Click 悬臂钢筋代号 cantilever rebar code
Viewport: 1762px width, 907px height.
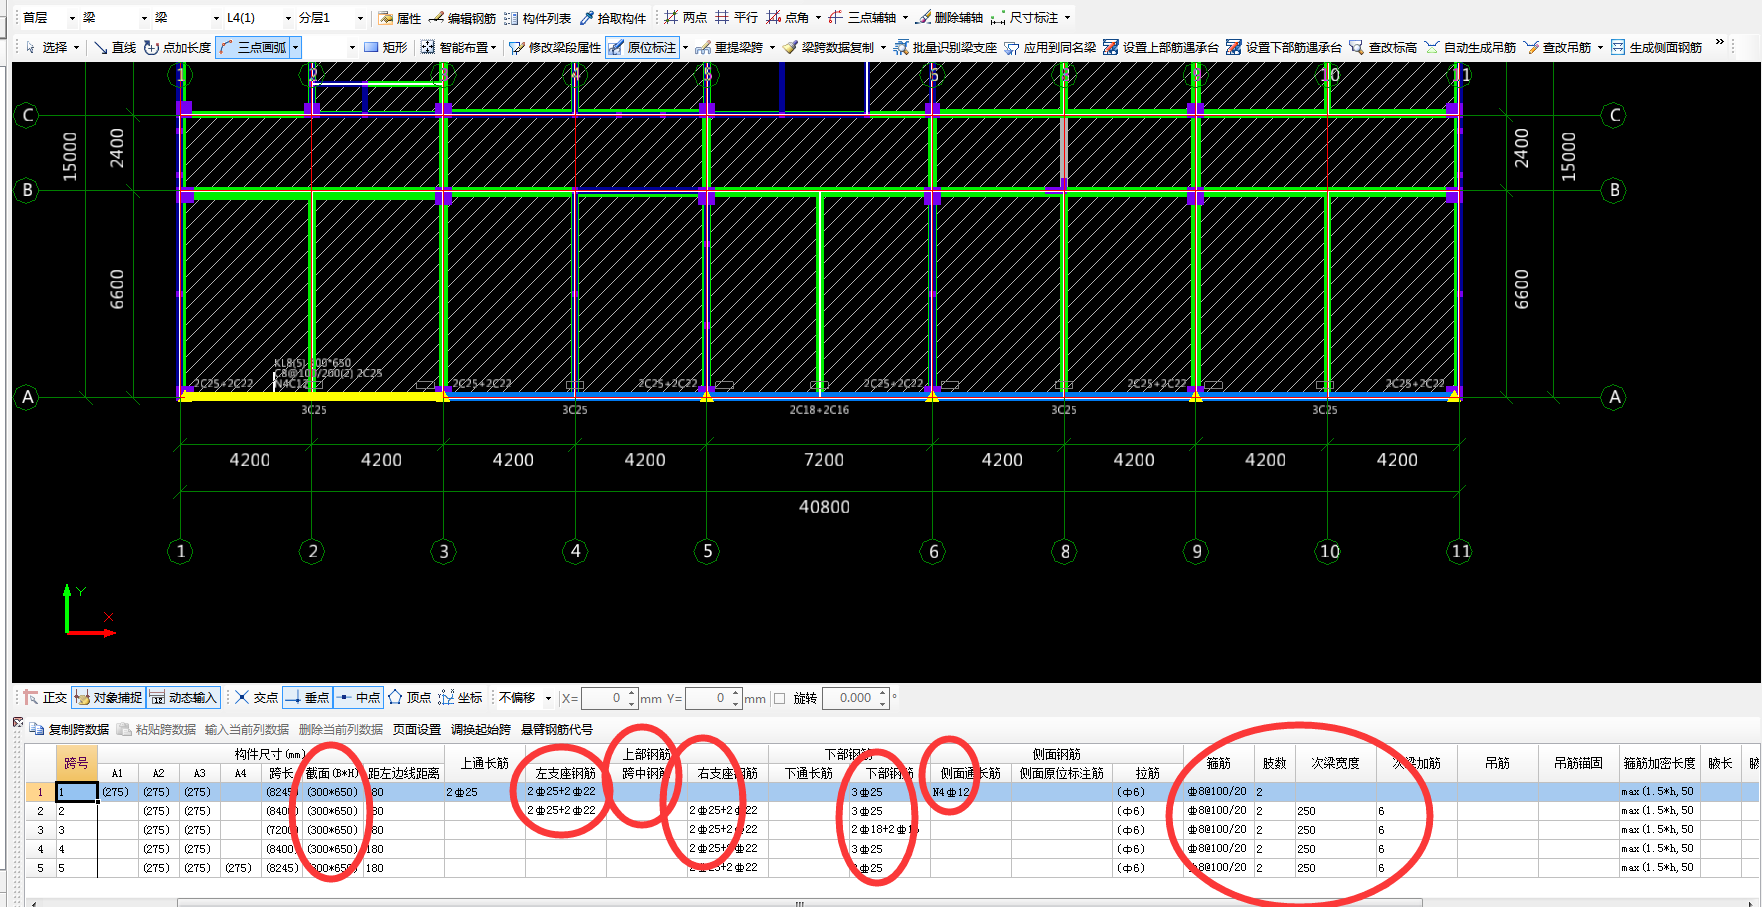tap(557, 730)
